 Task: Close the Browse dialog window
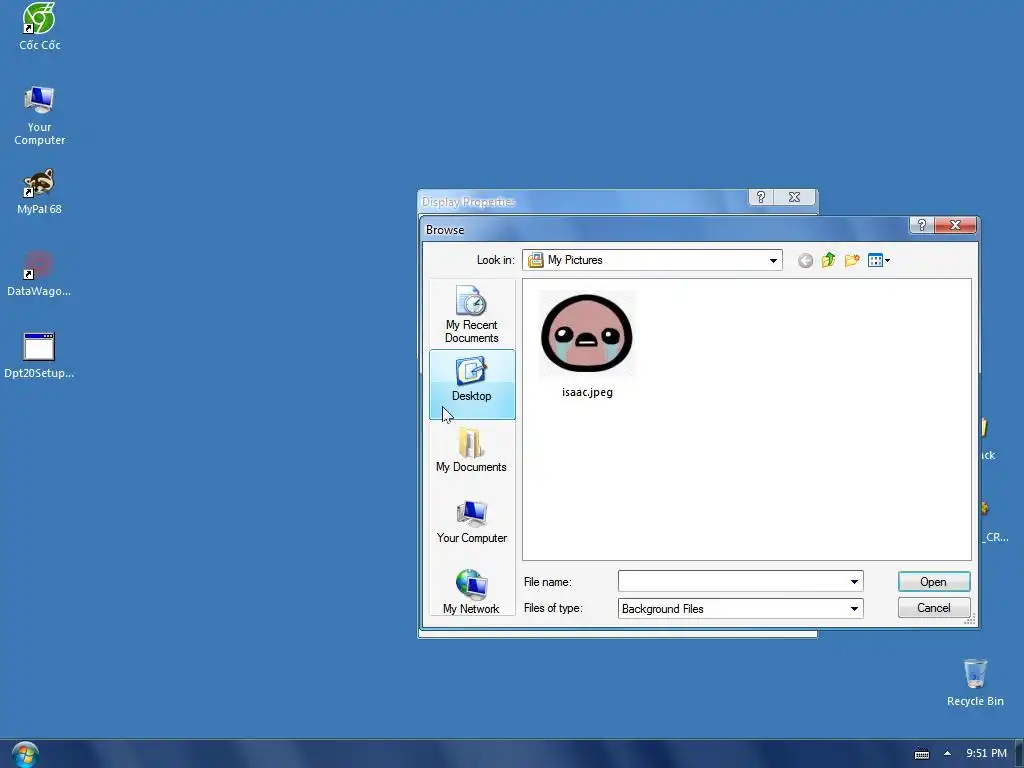[955, 225]
